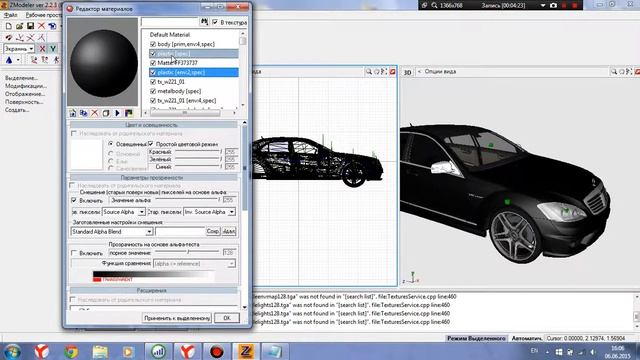Click the New file icon in ZModeler toolbar
This screenshot has width=640, height=360.
(9, 26)
